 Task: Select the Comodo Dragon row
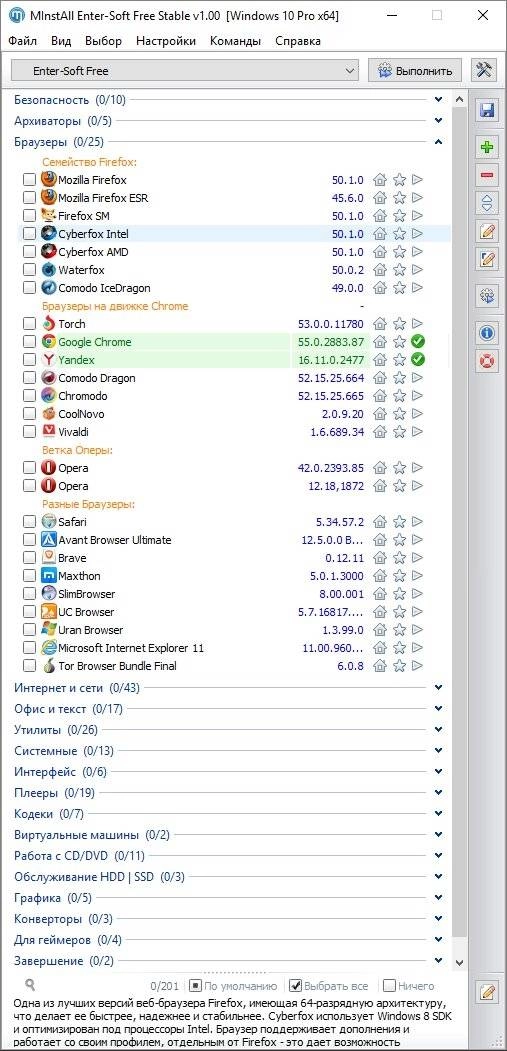[235, 378]
